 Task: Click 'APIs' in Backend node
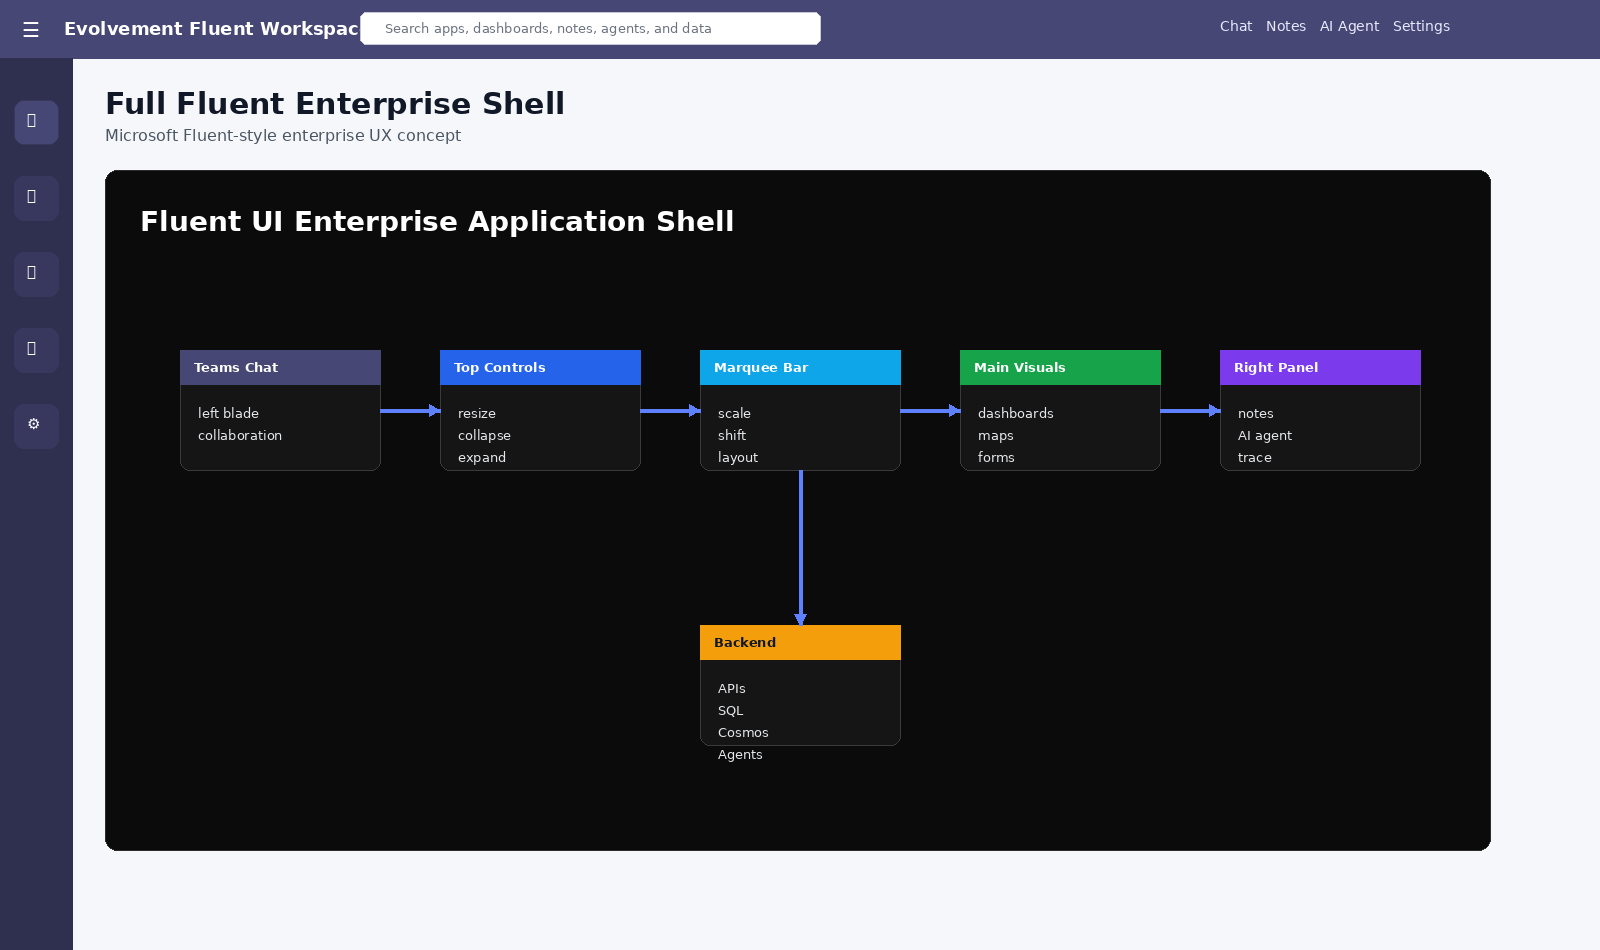coord(732,688)
